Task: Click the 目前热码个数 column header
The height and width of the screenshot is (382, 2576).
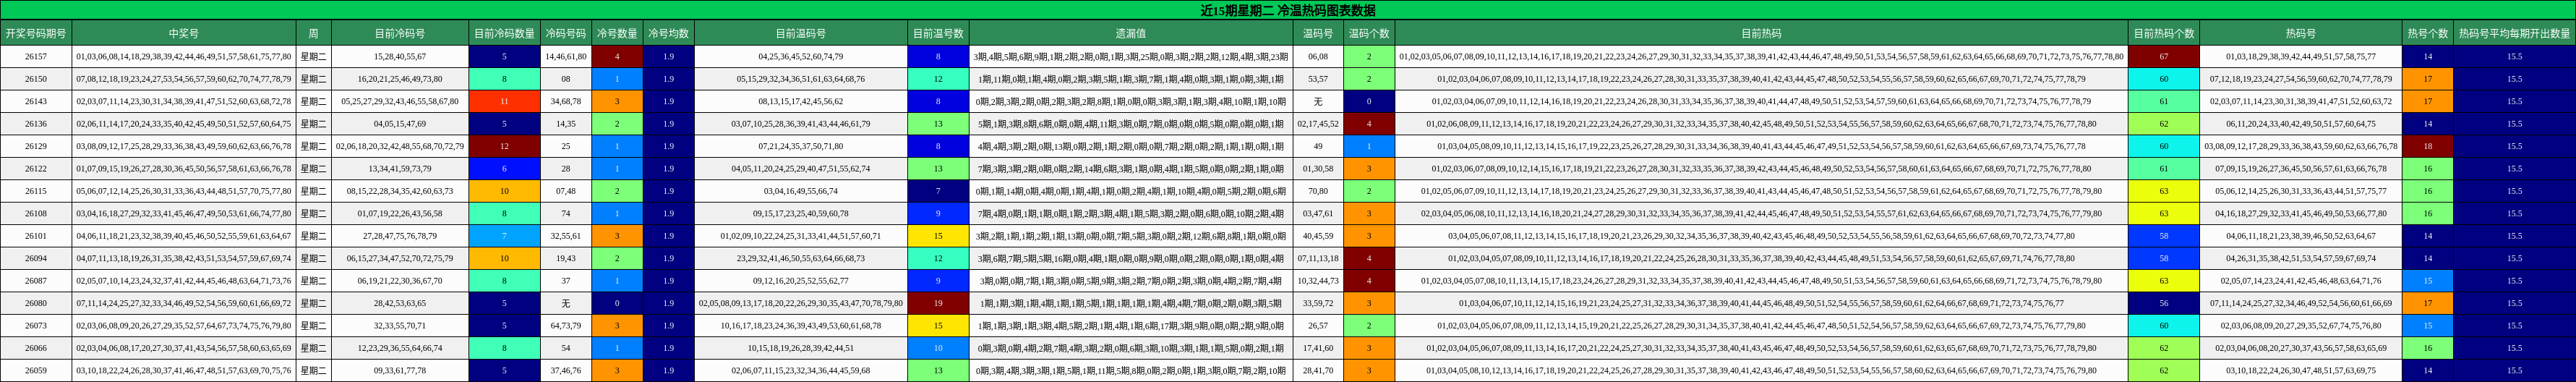Action: click(2163, 33)
